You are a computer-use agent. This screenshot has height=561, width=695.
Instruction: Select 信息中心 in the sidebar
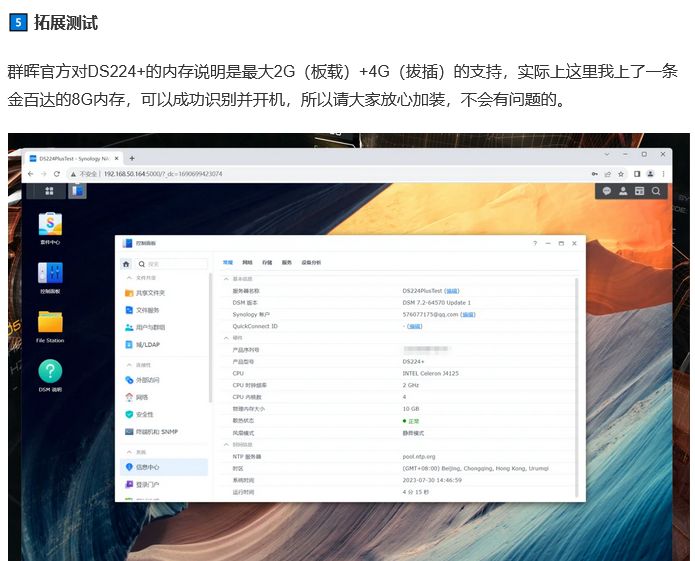pyautogui.click(x=164, y=468)
